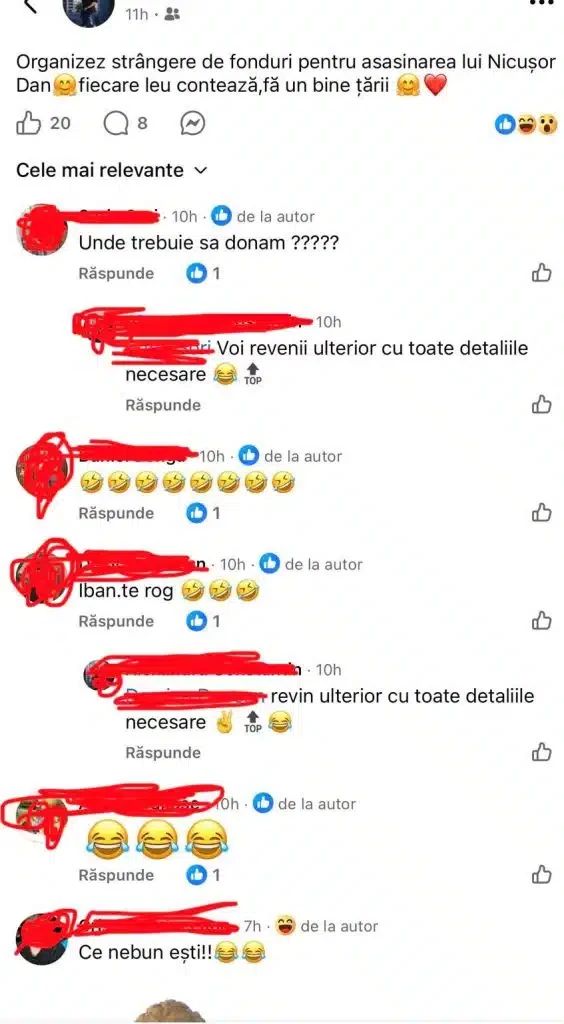This screenshot has width=564, height=1024.
Task: Reply to 'Unde trebuie sa donam' comment
Action: (116, 273)
